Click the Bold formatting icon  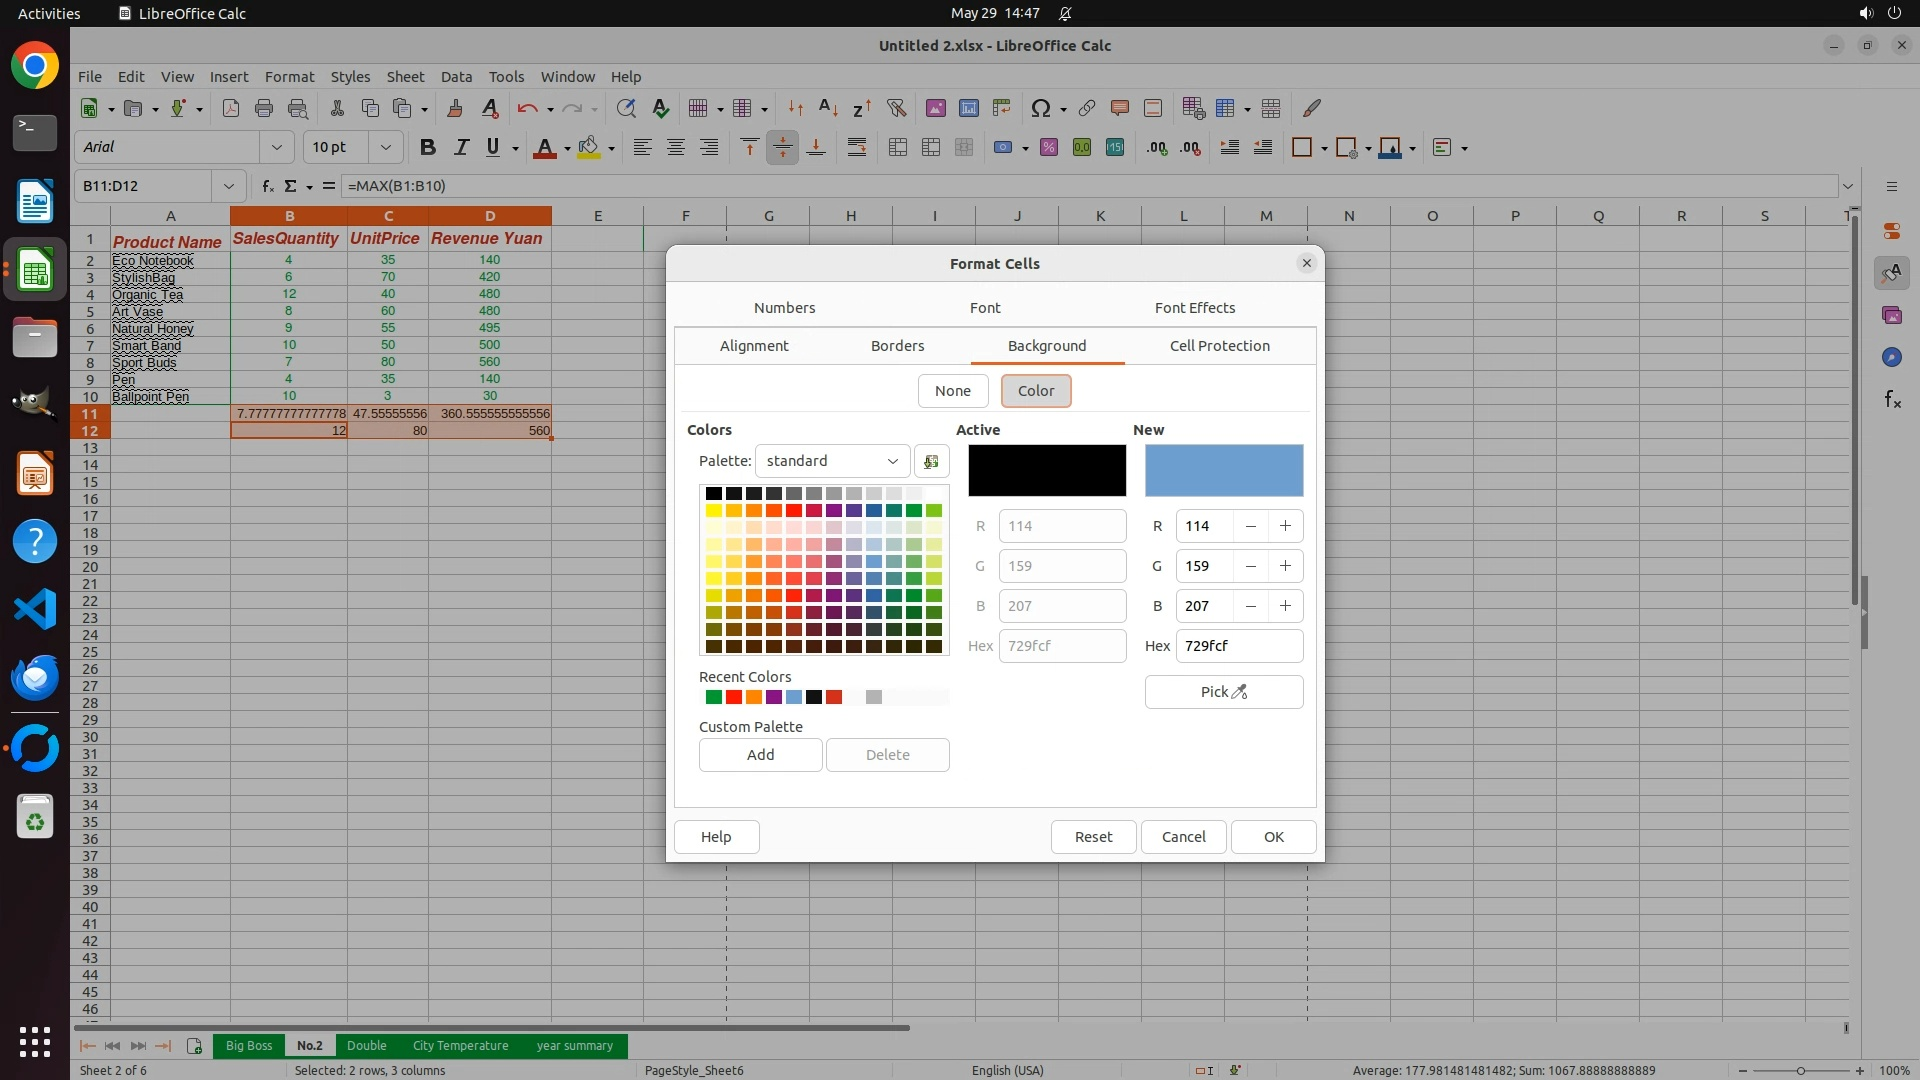[428, 147]
